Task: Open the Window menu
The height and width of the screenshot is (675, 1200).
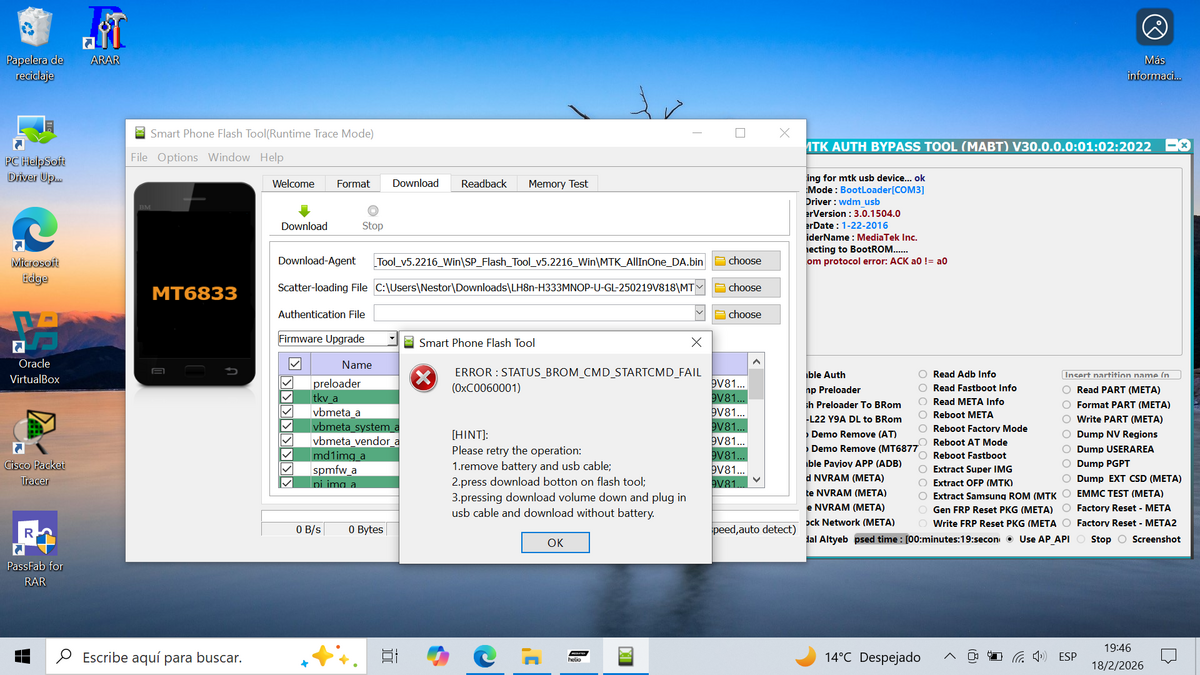Action: (229, 157)
